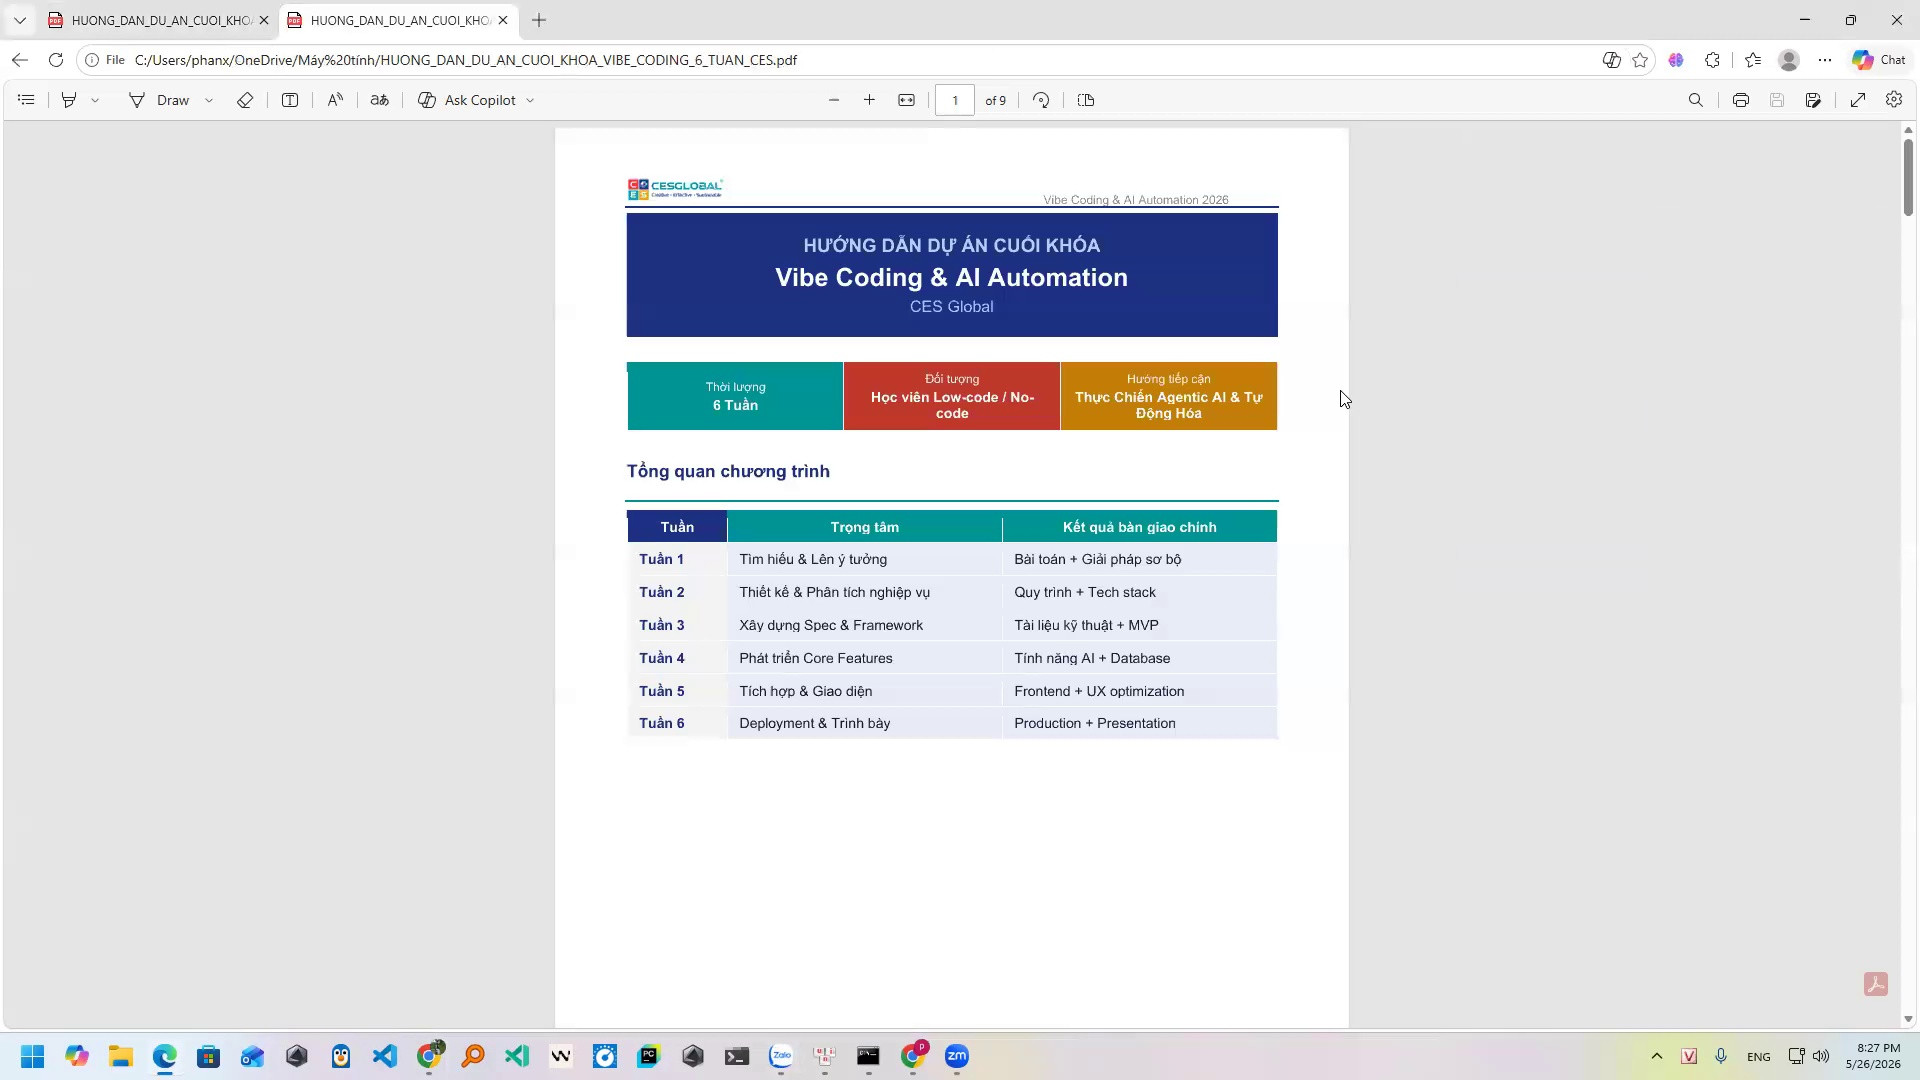Close the first inactive PDF tab
The height and width of the screenshot is (1080, 1920).
264,20
